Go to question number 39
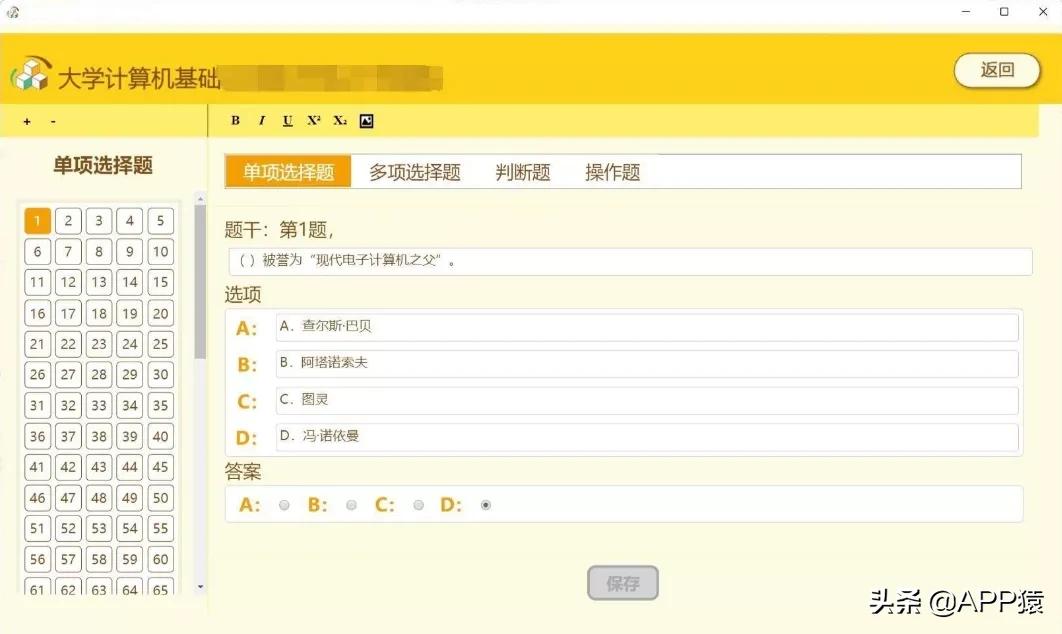 pos(130,436)
